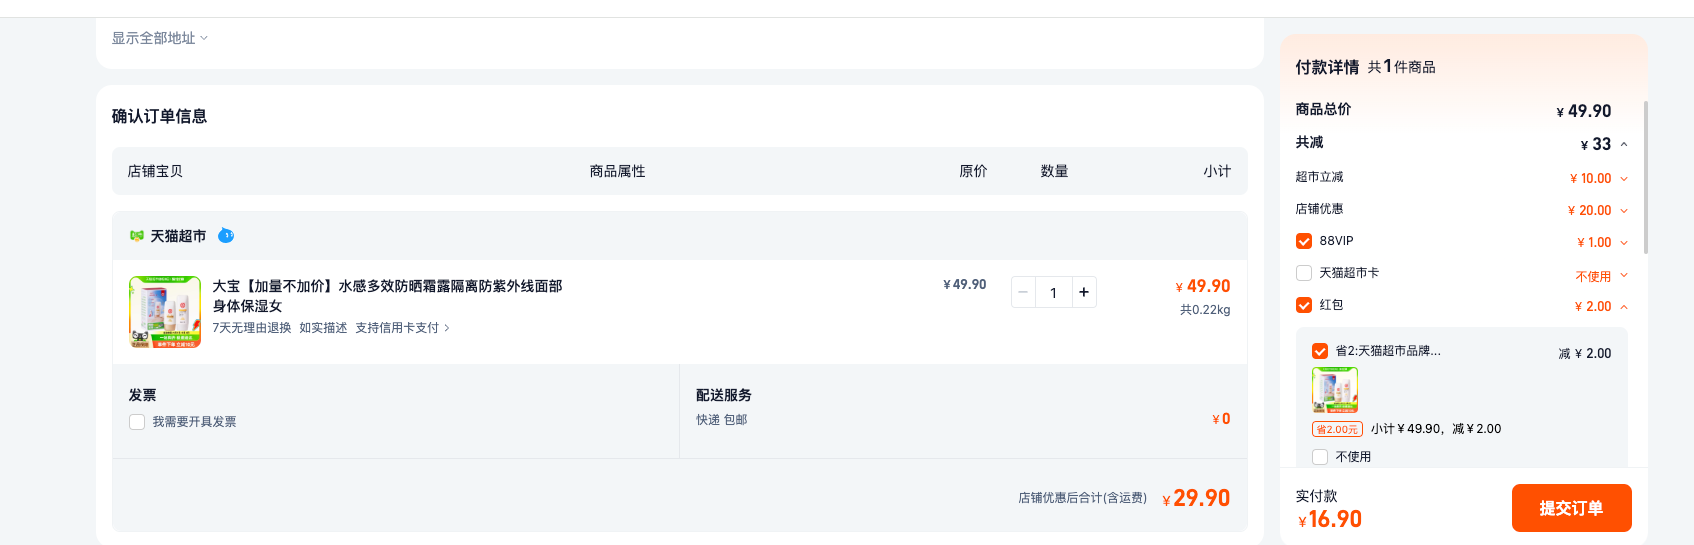Open the sunscreen product thumbnail
This screenshot has width=1694, height=545.
165,312
